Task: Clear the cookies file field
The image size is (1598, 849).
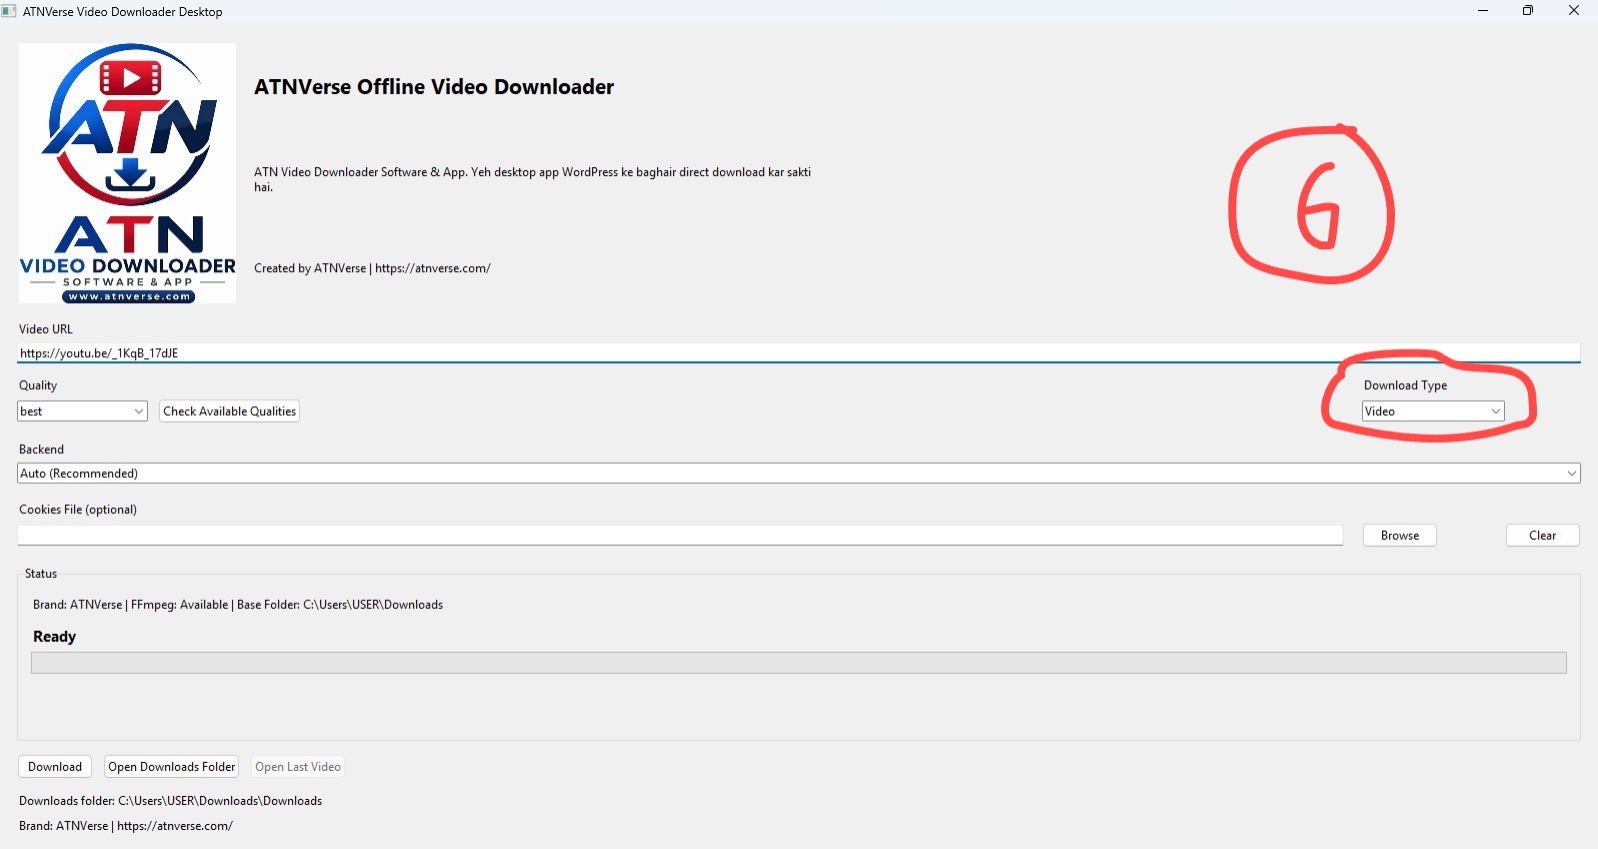Action: [x=1542, y=535]
